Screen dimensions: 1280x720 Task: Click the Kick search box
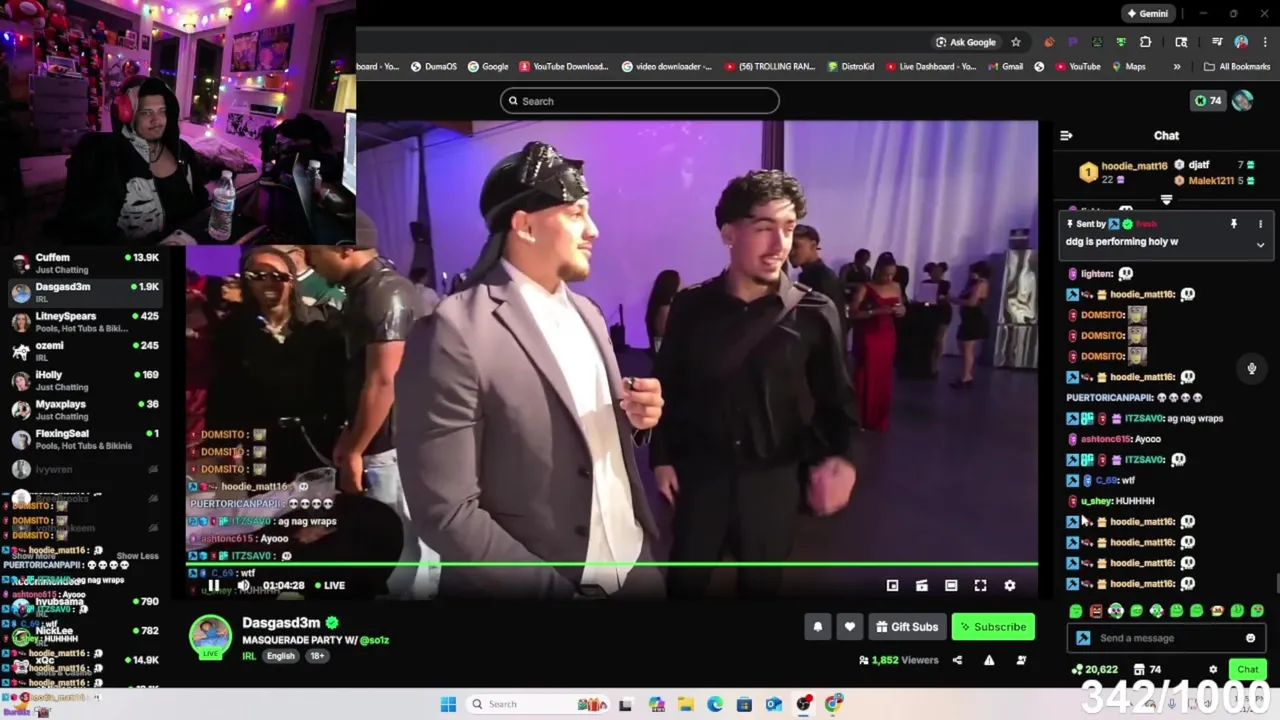coord(639,101)
